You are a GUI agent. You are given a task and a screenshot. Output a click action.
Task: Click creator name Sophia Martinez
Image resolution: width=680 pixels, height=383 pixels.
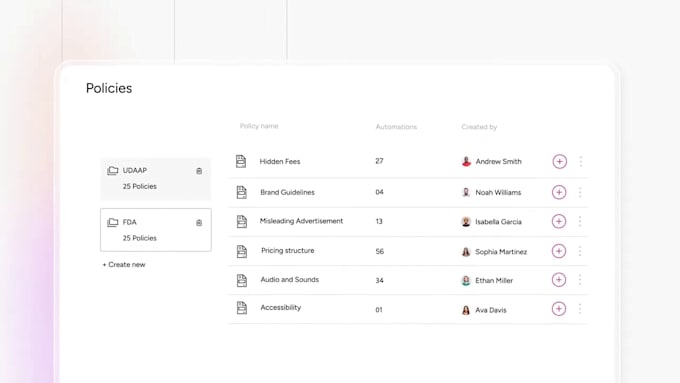click(501, 252)
